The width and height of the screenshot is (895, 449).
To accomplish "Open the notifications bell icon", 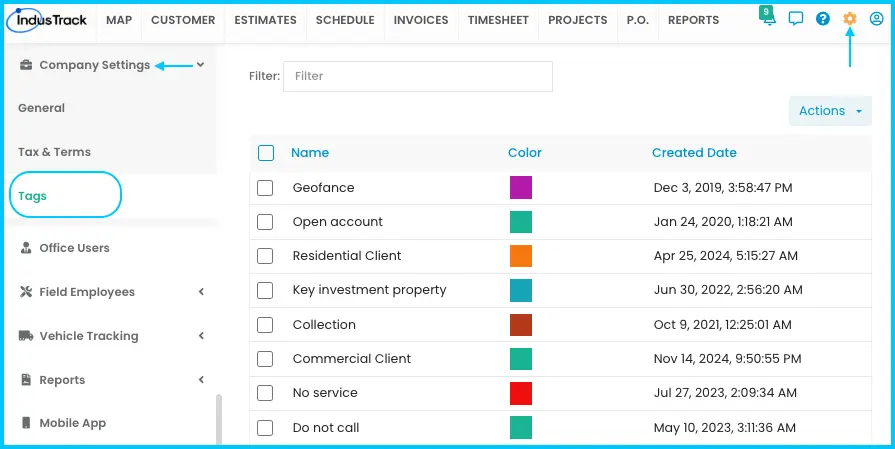I will [768, 17].
